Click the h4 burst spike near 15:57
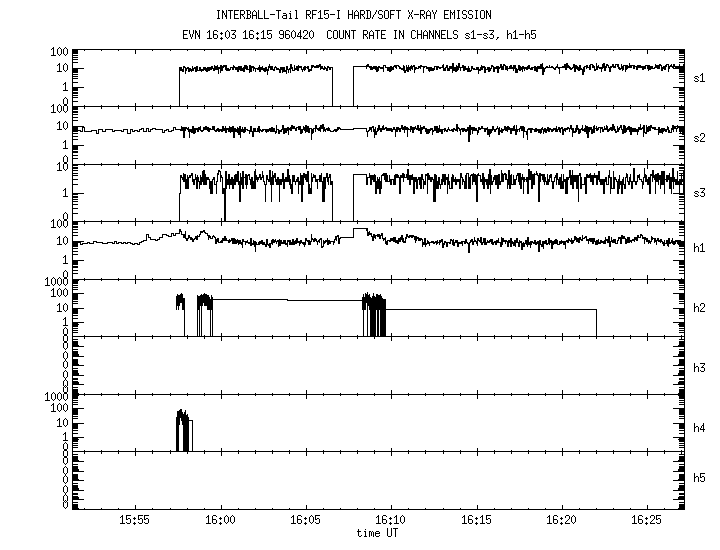 [183, 430]
